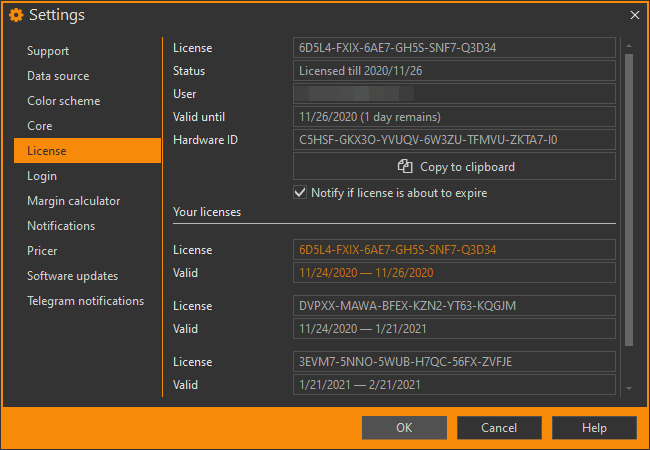Go to Core settings section

tap(40, 126)
